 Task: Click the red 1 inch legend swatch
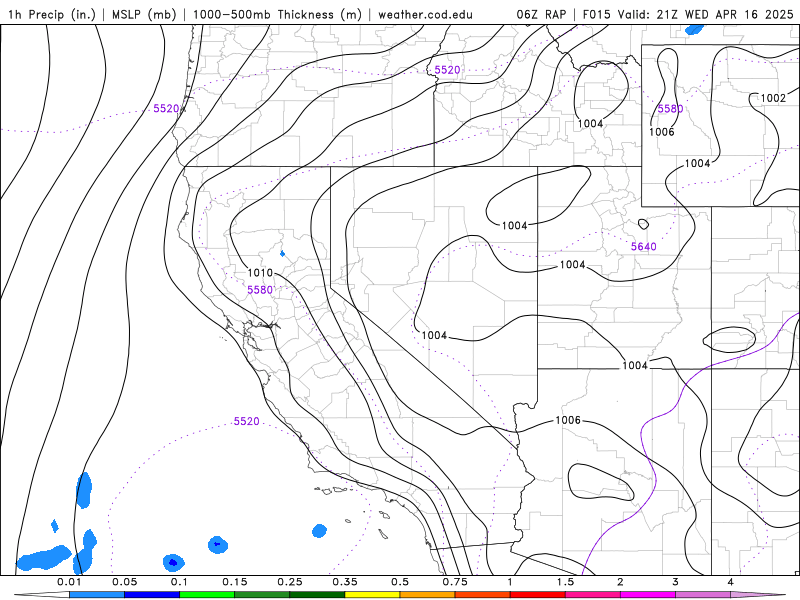(538, 595)
